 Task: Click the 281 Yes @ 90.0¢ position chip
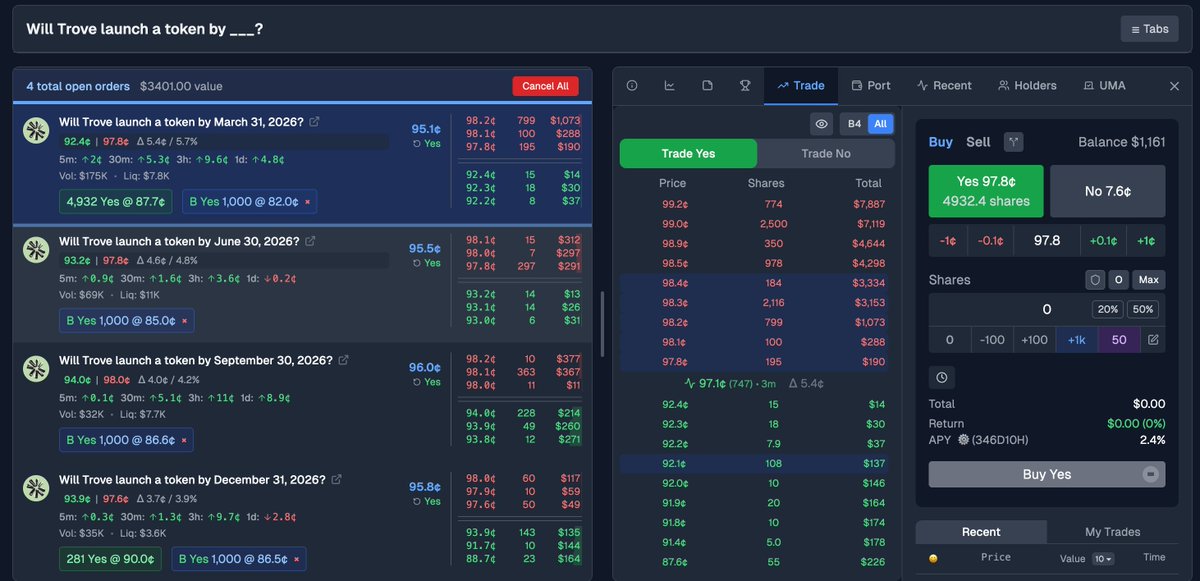tap(111, 559)
